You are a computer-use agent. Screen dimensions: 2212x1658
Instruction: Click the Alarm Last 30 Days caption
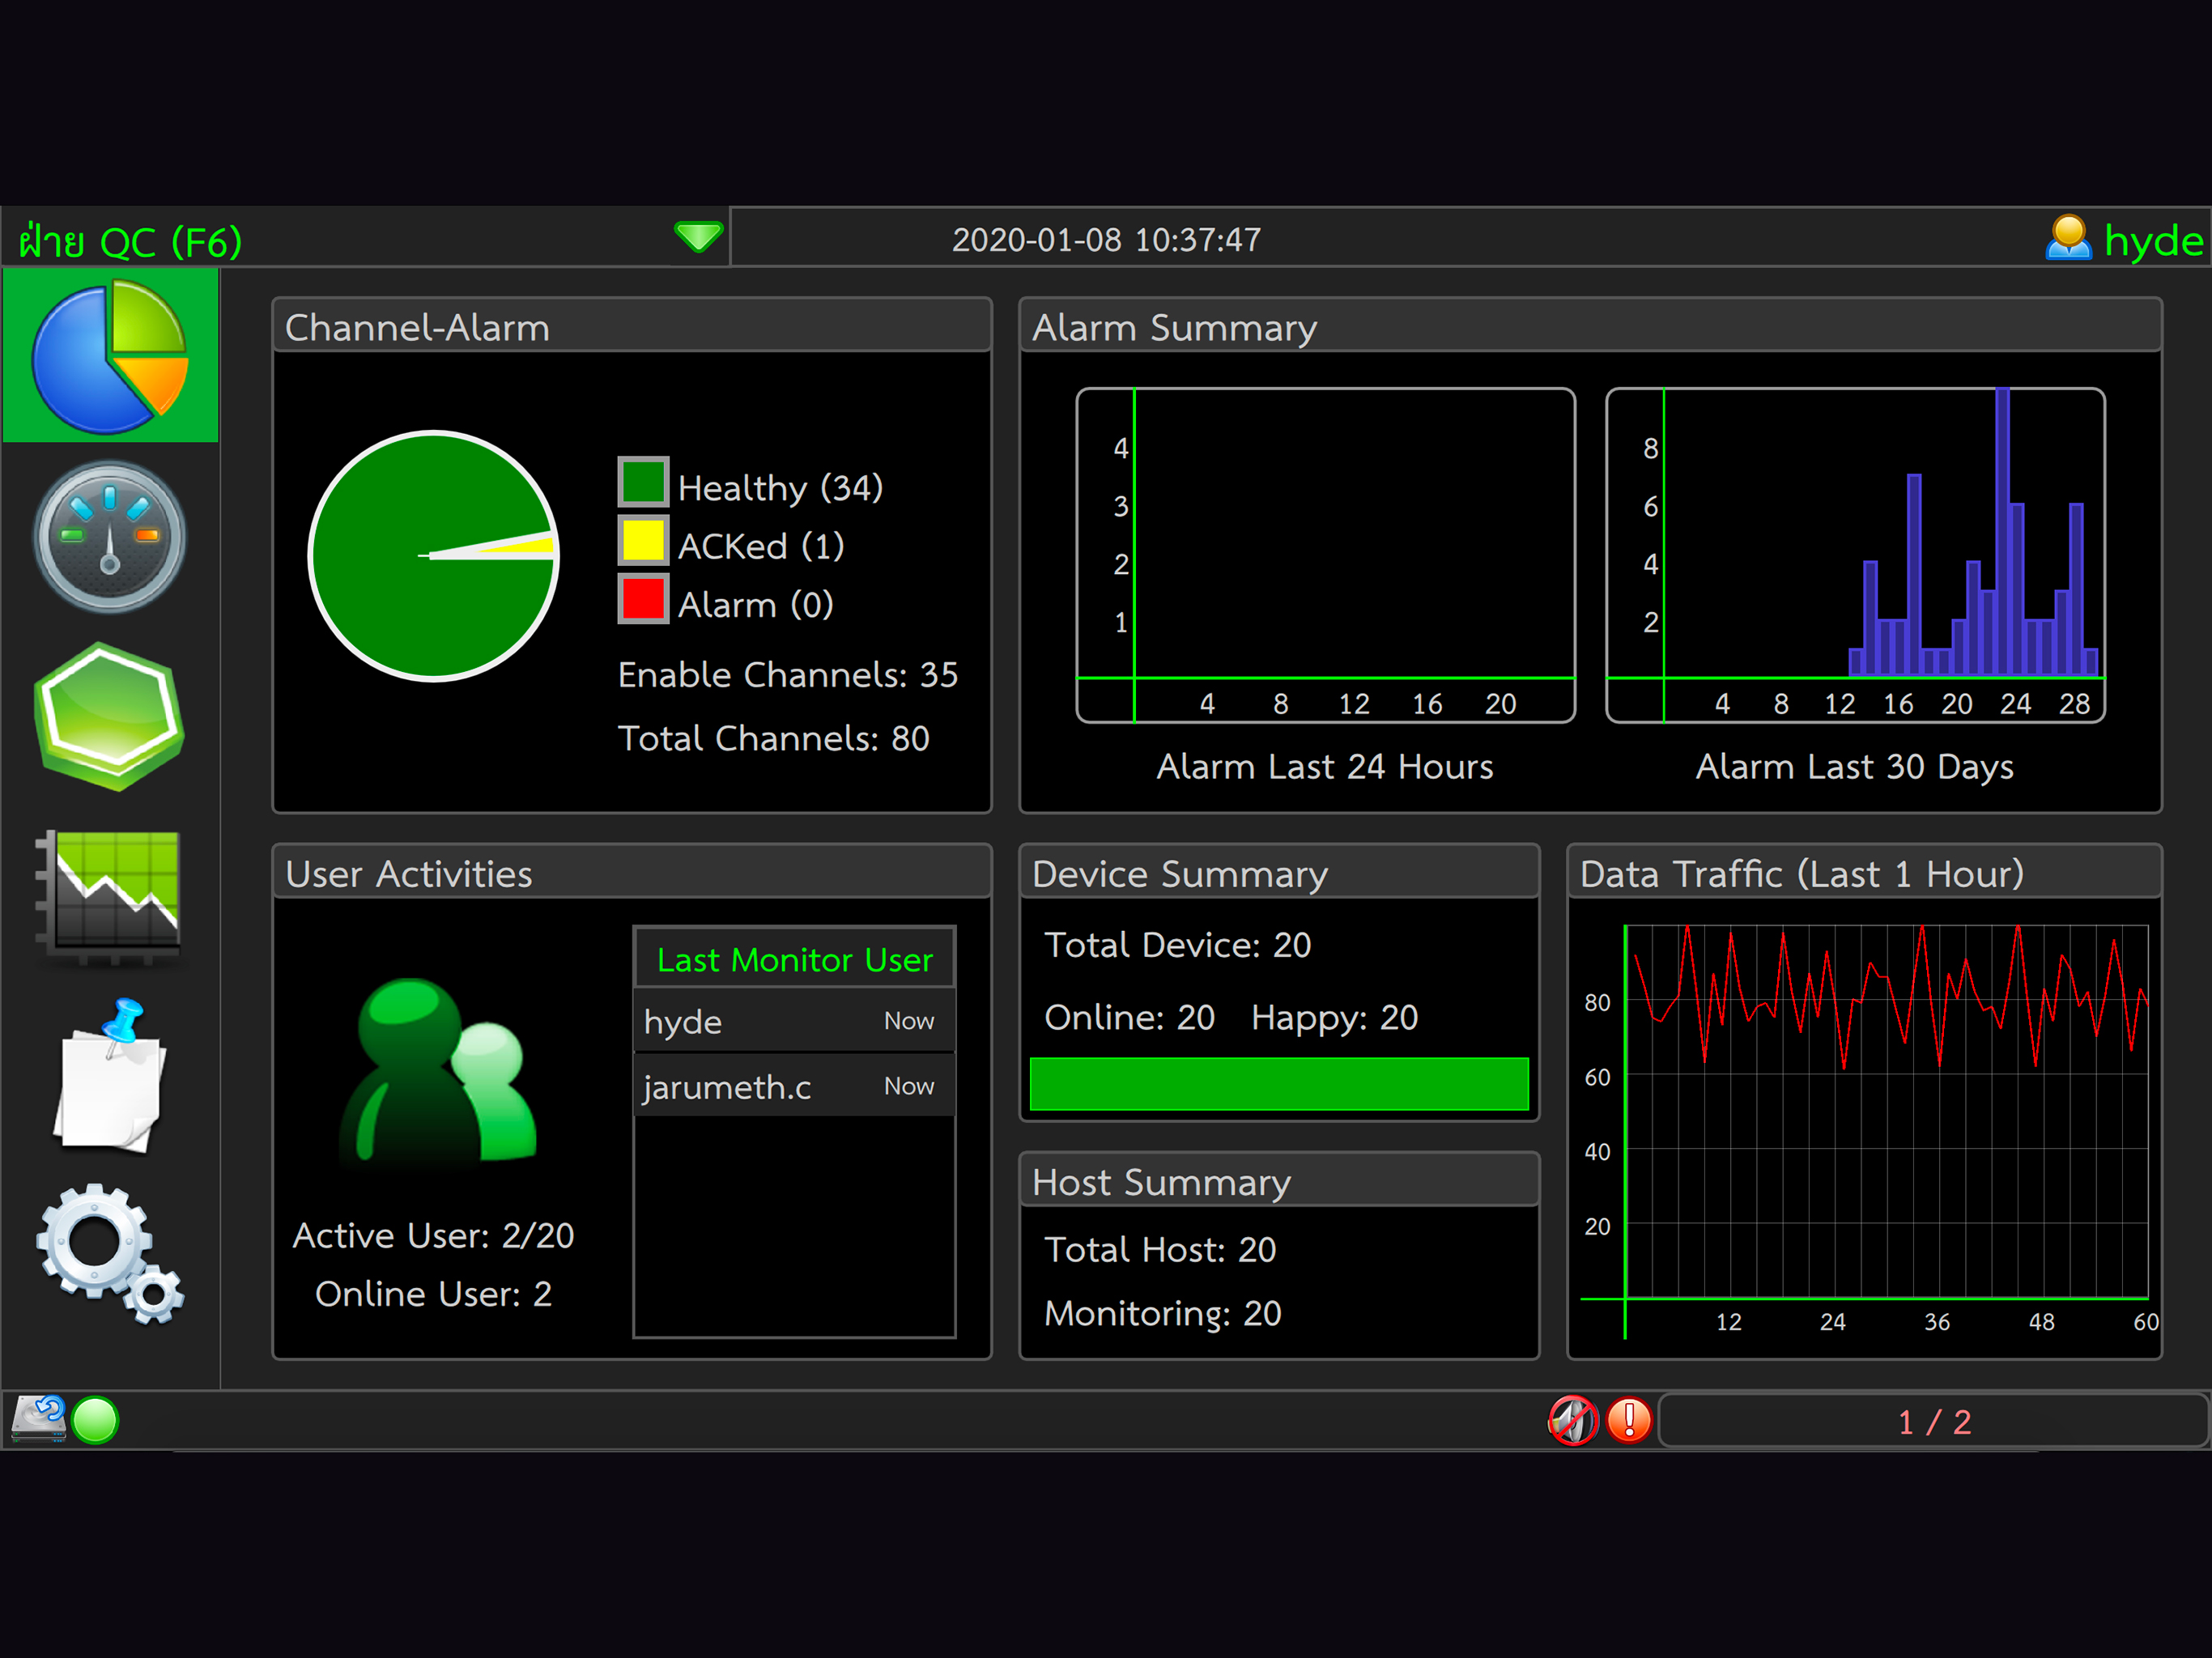1855,767
